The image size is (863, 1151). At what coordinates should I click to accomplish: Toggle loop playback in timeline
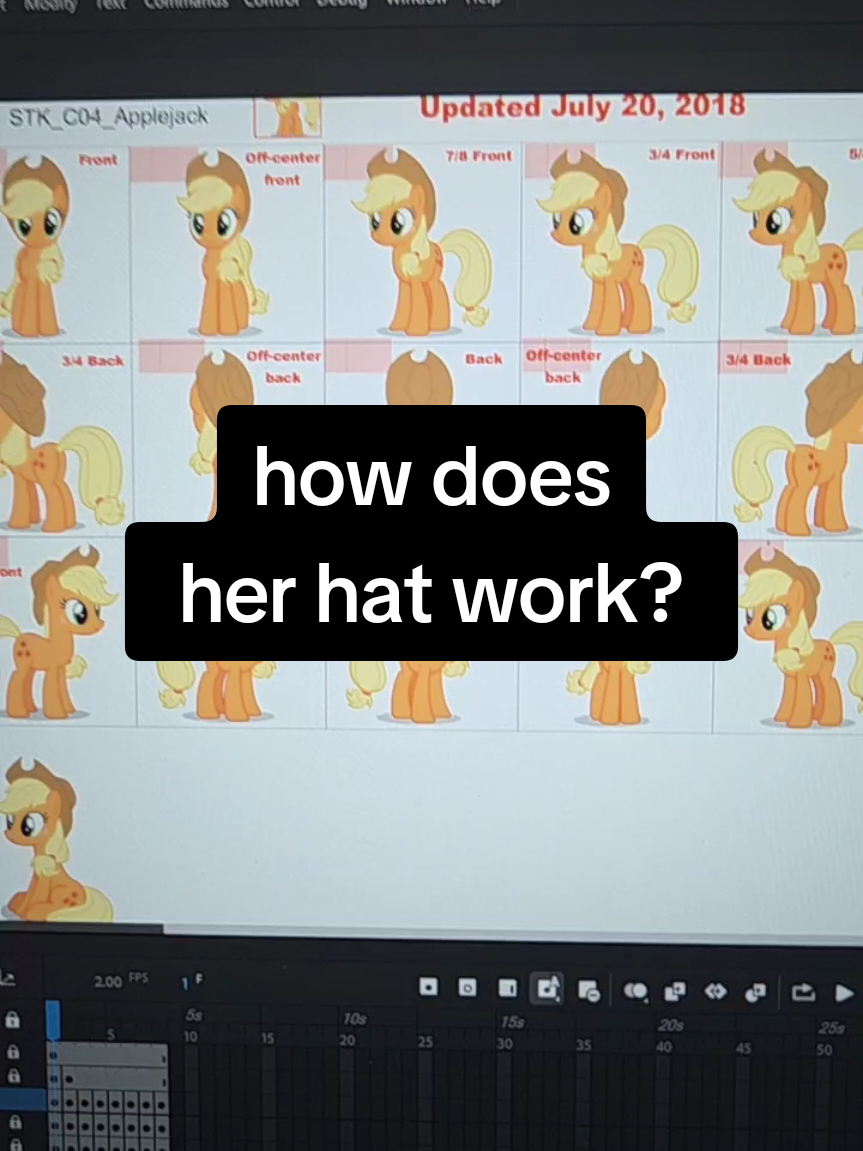804,992
